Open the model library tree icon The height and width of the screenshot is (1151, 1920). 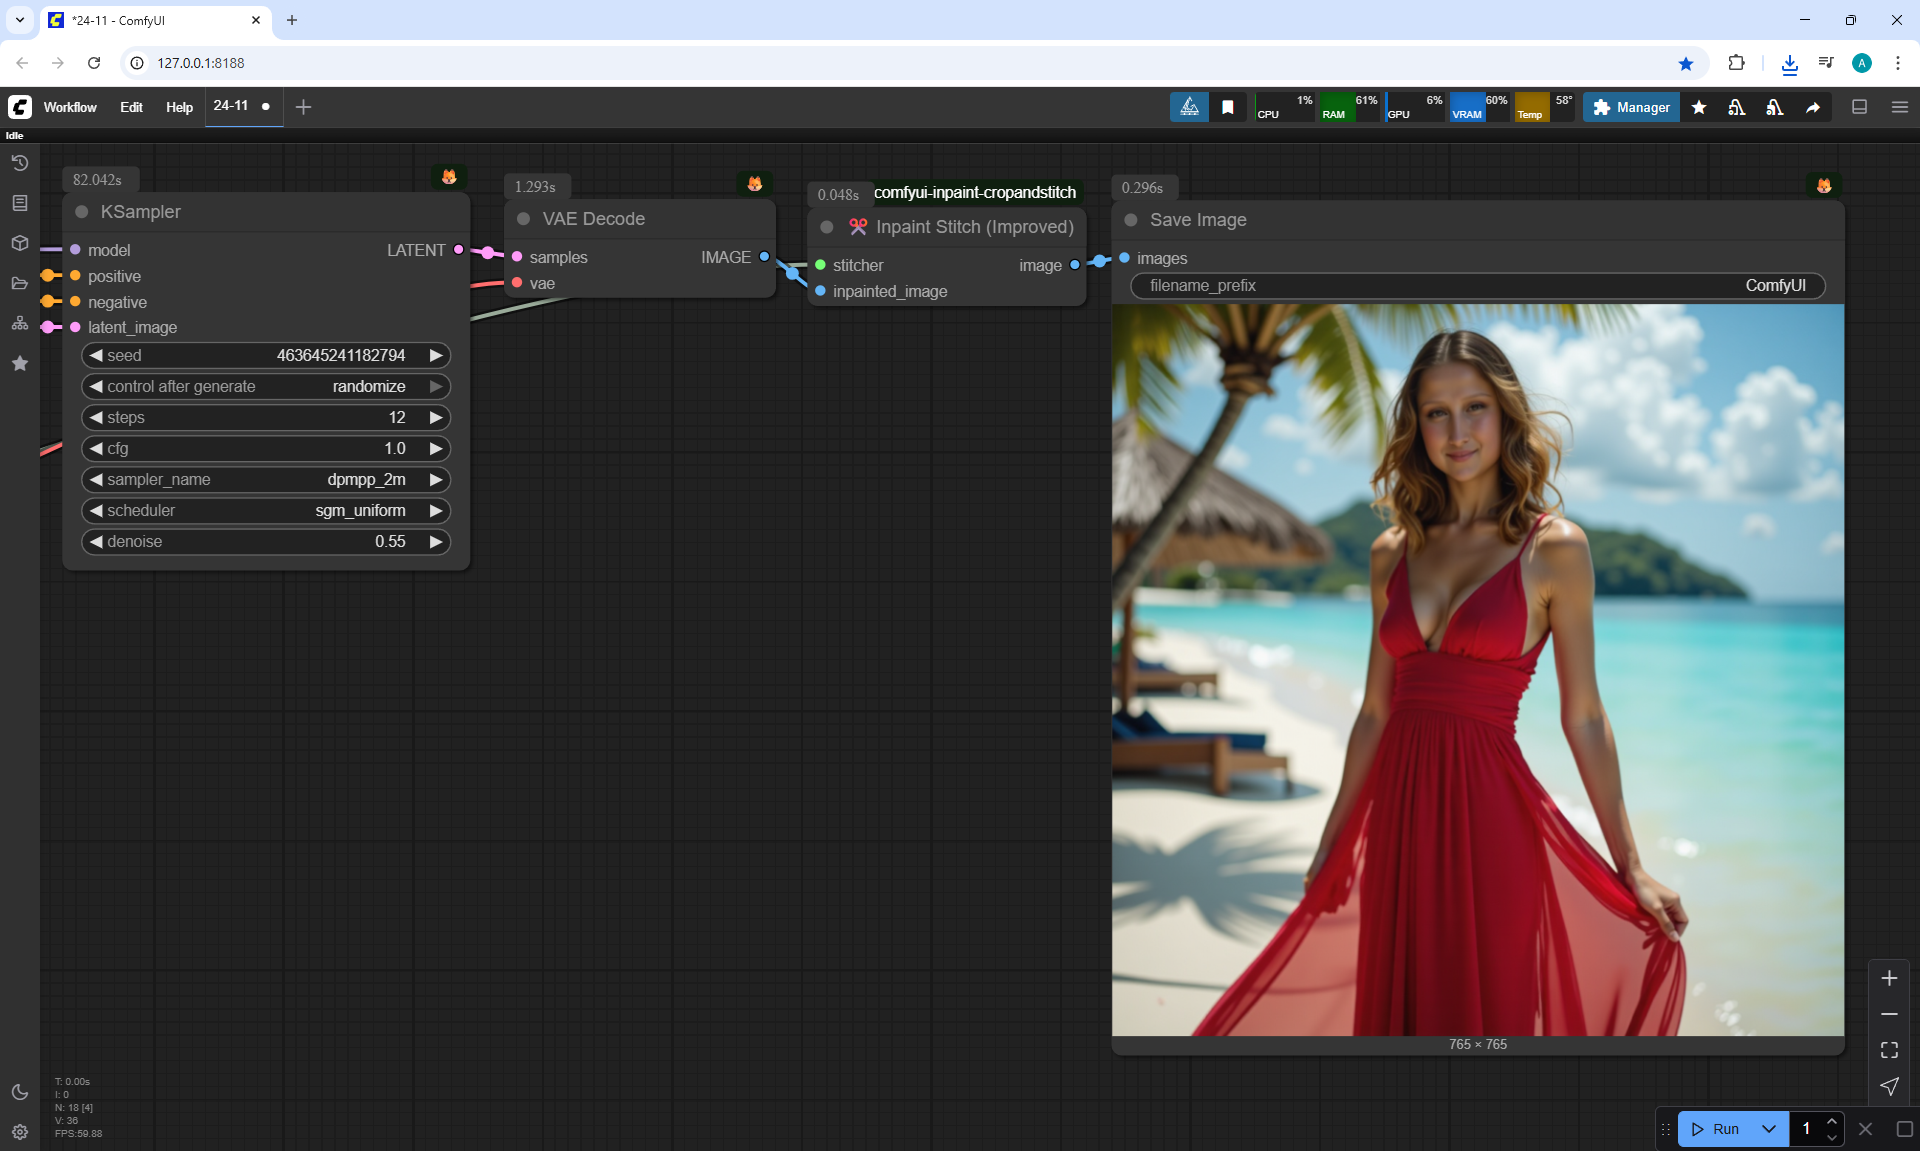tap(20, 323)
